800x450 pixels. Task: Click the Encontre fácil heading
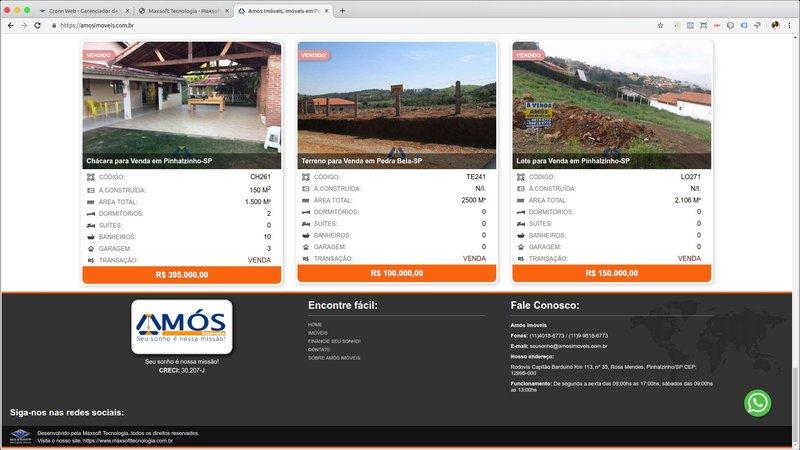tap(343, 306)
